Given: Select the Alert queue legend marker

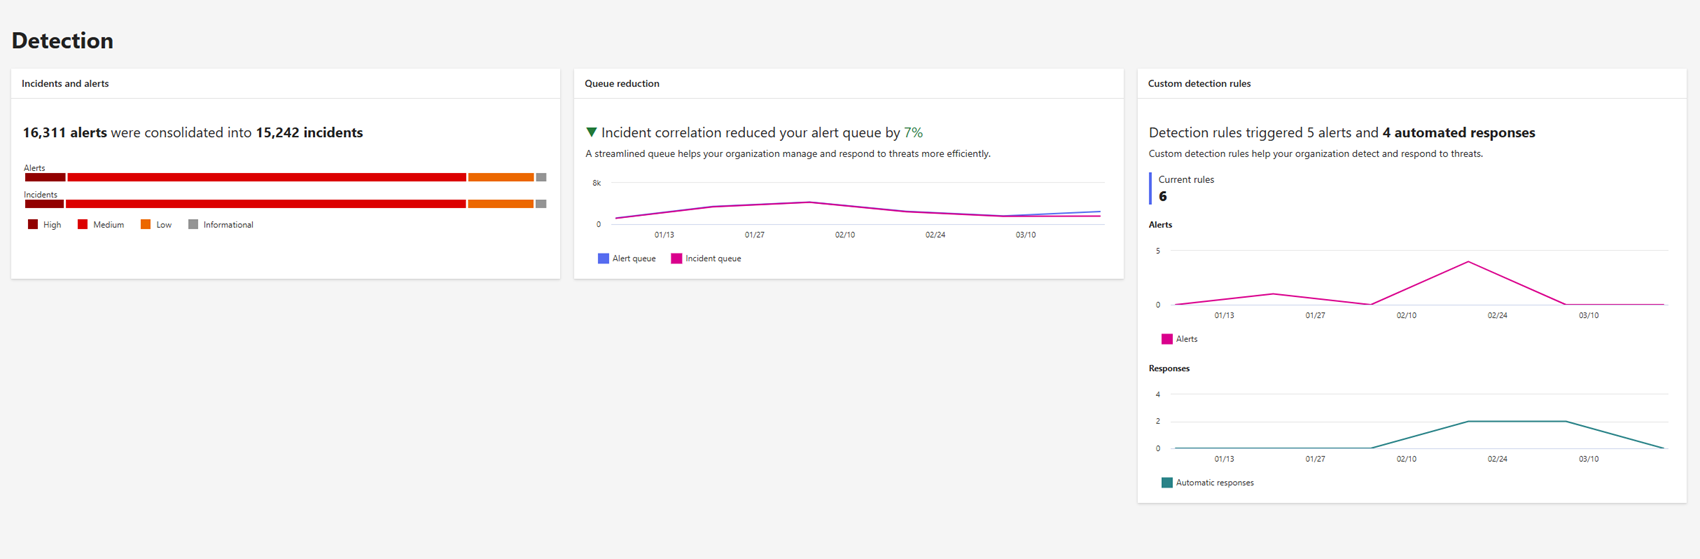Looking at the screenshot, I should [603, 259].
